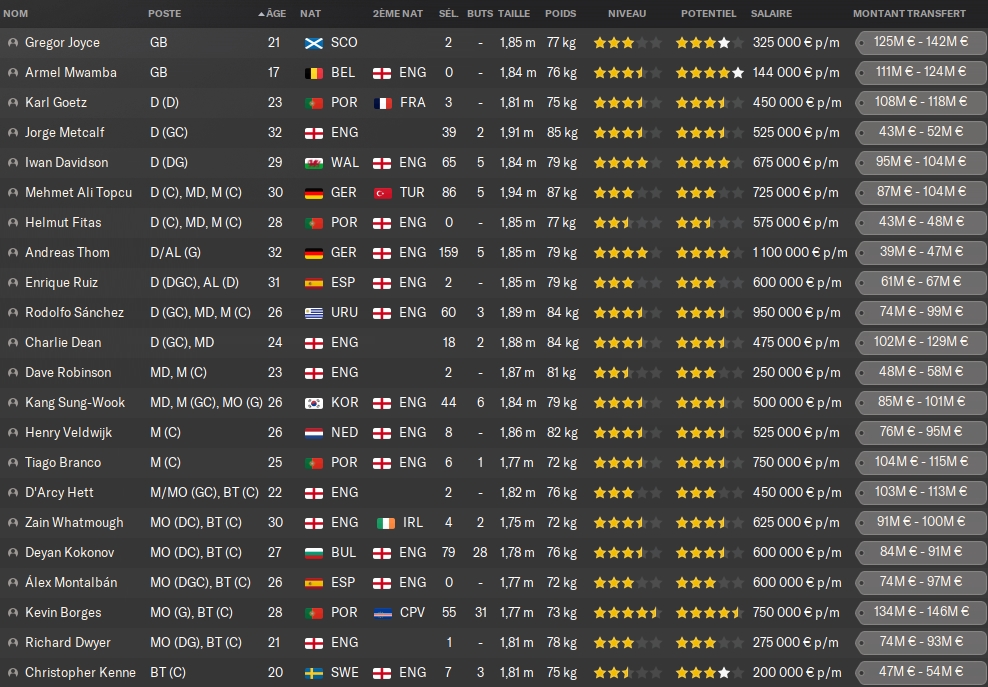Click the person icon beside Álex Montalbán

pyautogui.click(x=13, y=583)
